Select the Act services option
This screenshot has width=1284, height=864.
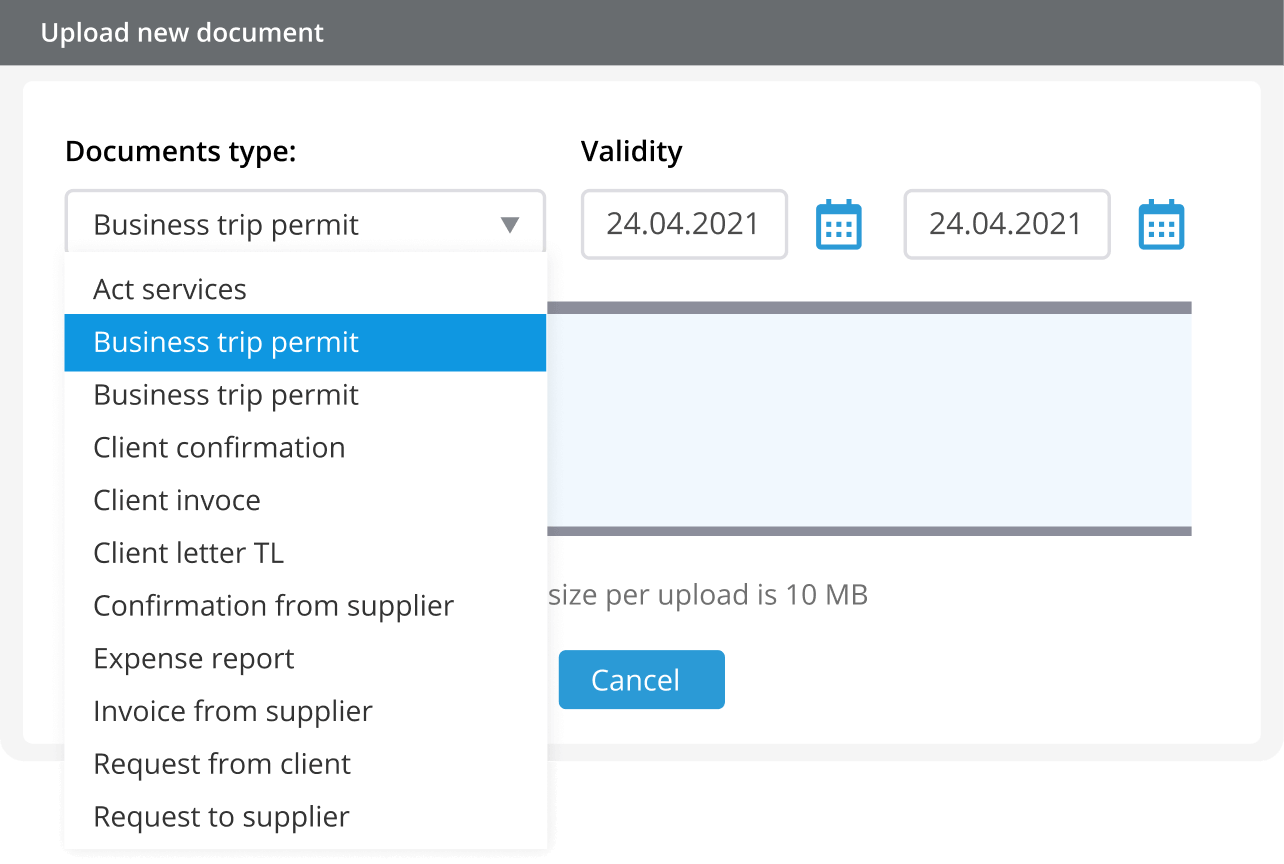pos(170,289)
